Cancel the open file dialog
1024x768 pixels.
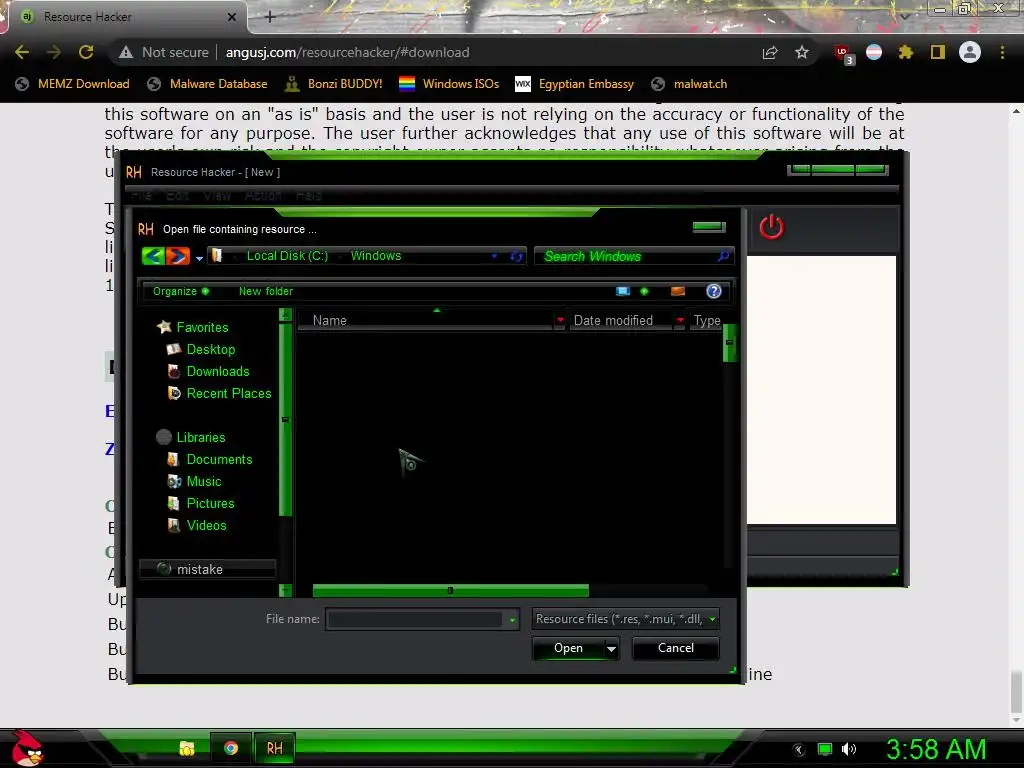tap(676, 648)
